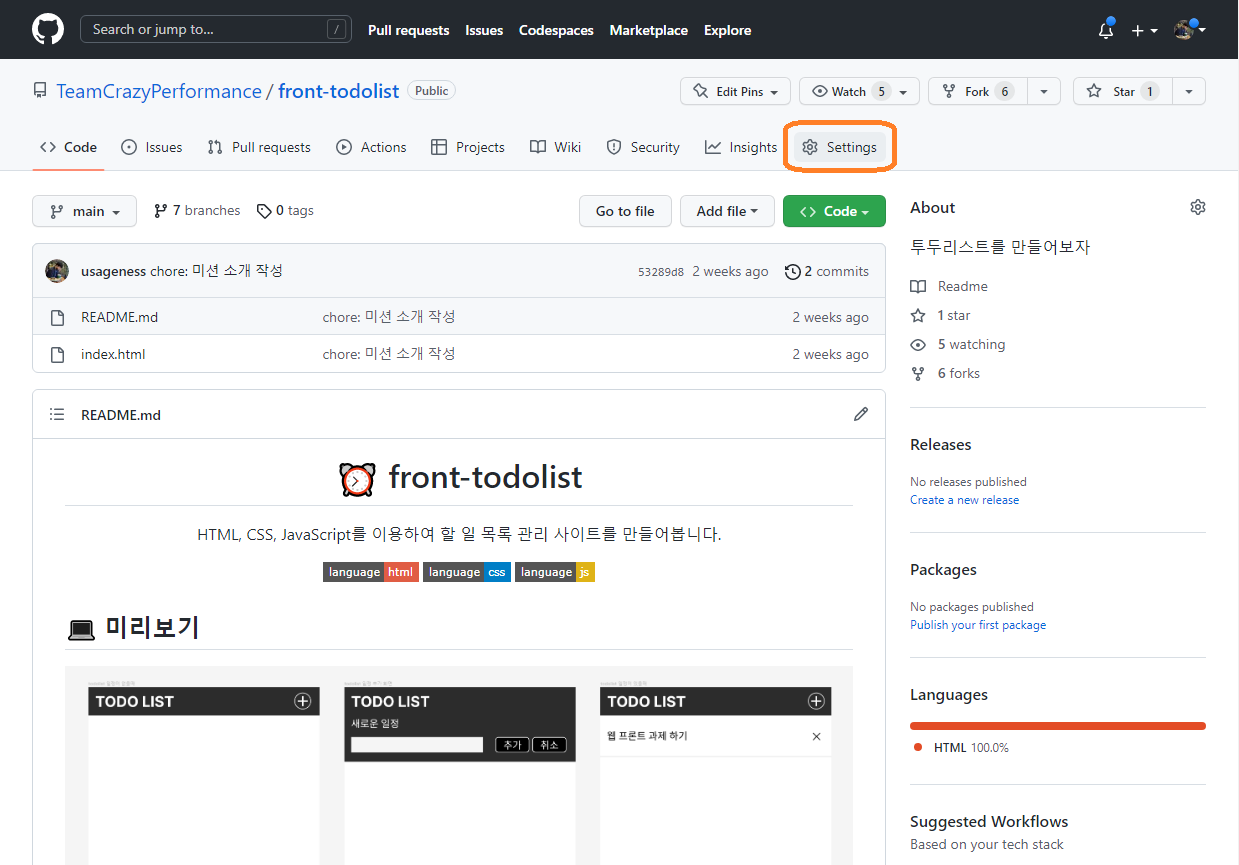The image size is (1239, 865).
Task: Open index.html file
Action: tap(113, 354)
